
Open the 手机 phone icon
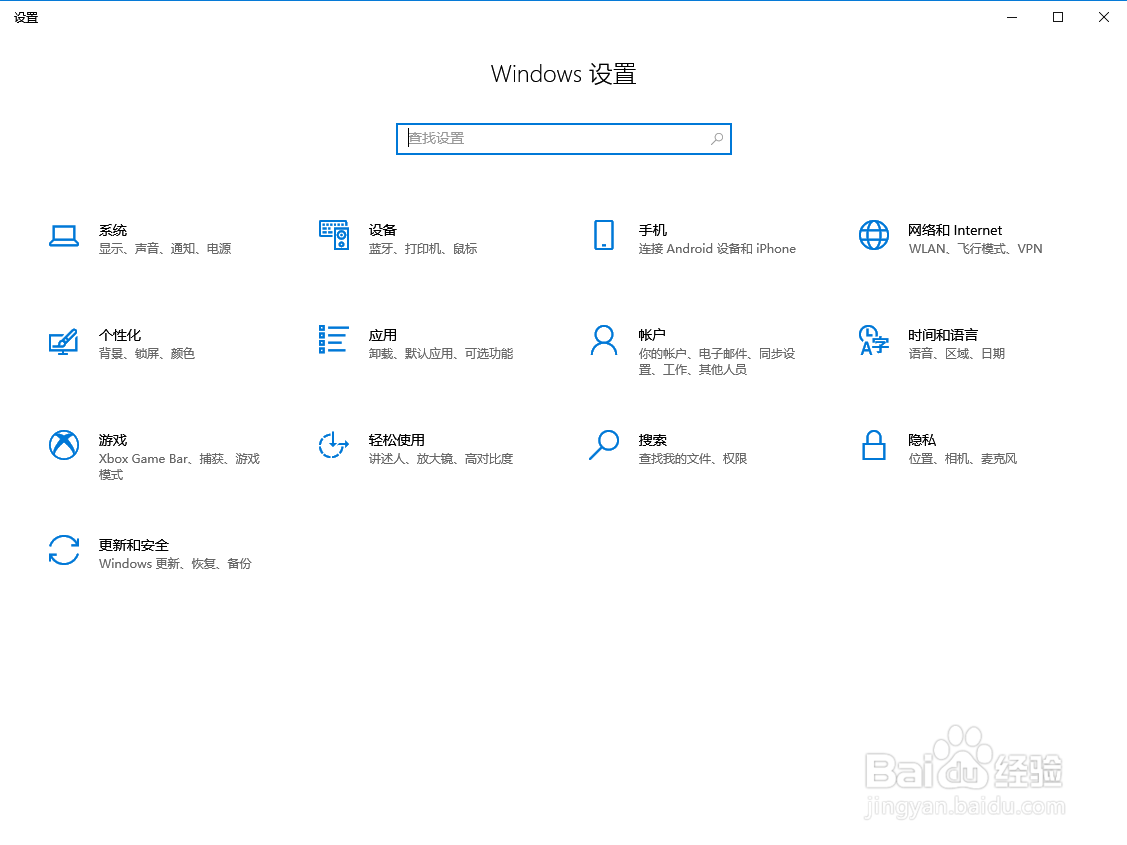(x=604, y=235)
